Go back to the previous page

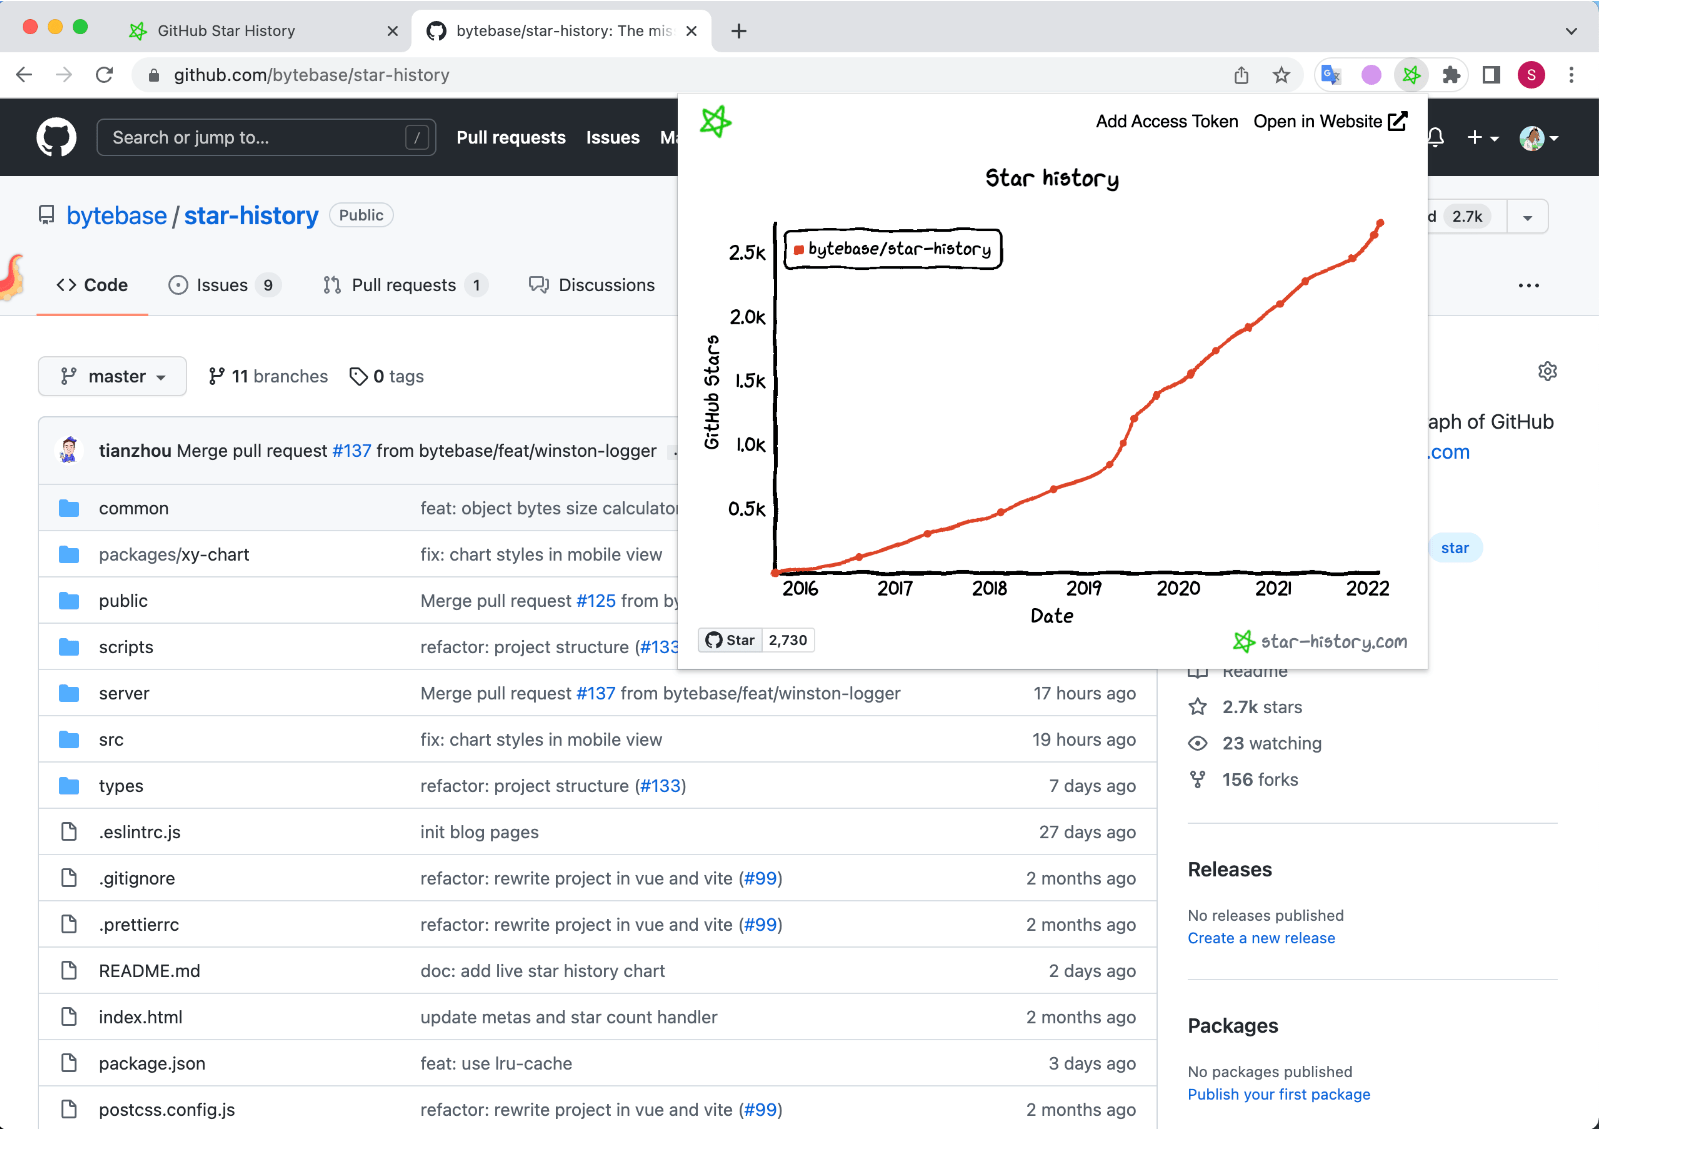click(25, 75)
